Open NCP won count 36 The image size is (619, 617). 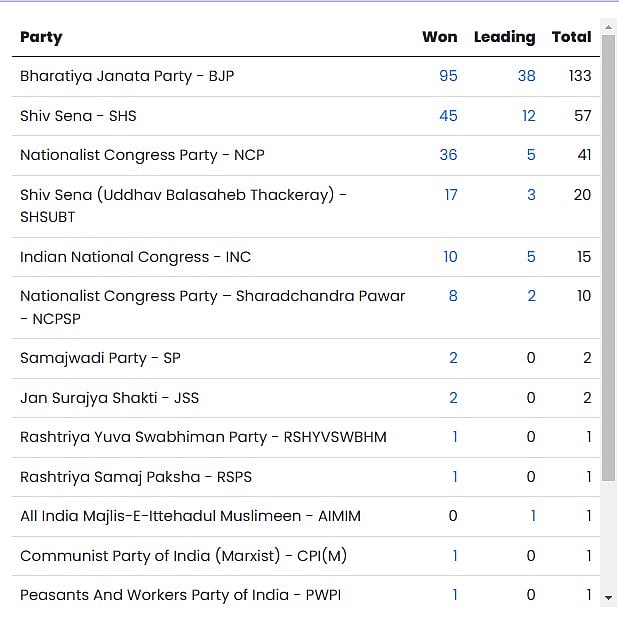(448, 155)
